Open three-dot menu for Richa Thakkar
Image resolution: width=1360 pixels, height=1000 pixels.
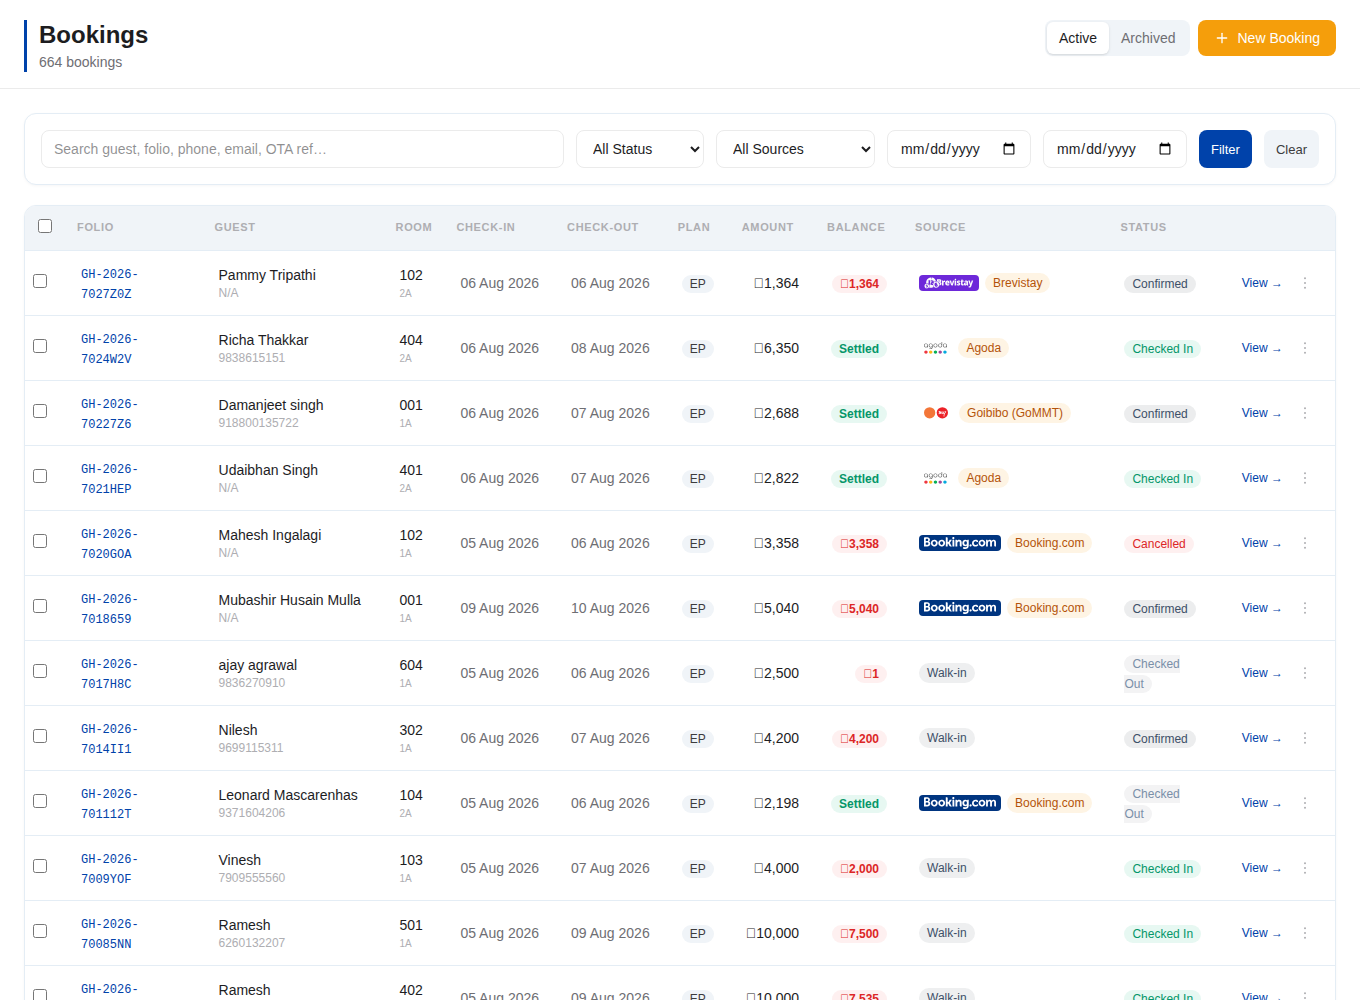(x=1305, y=348)
